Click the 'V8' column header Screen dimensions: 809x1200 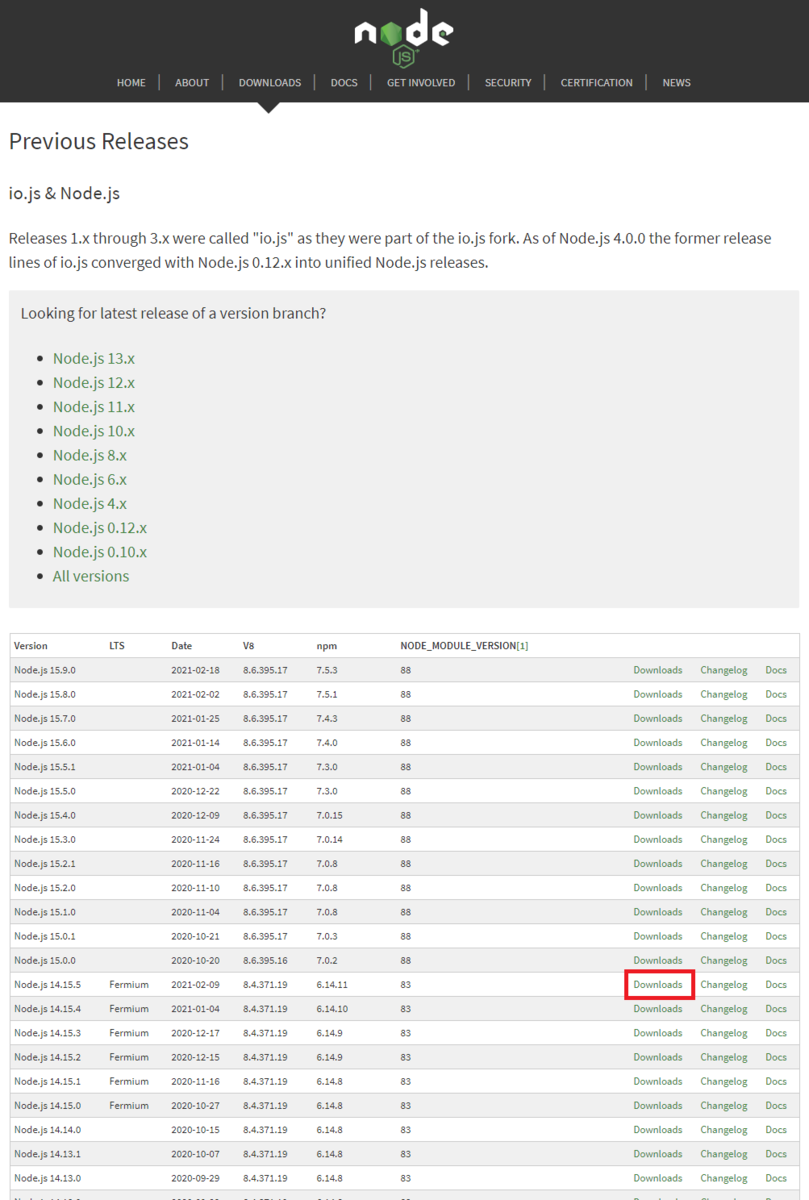(x=249, y=646)
